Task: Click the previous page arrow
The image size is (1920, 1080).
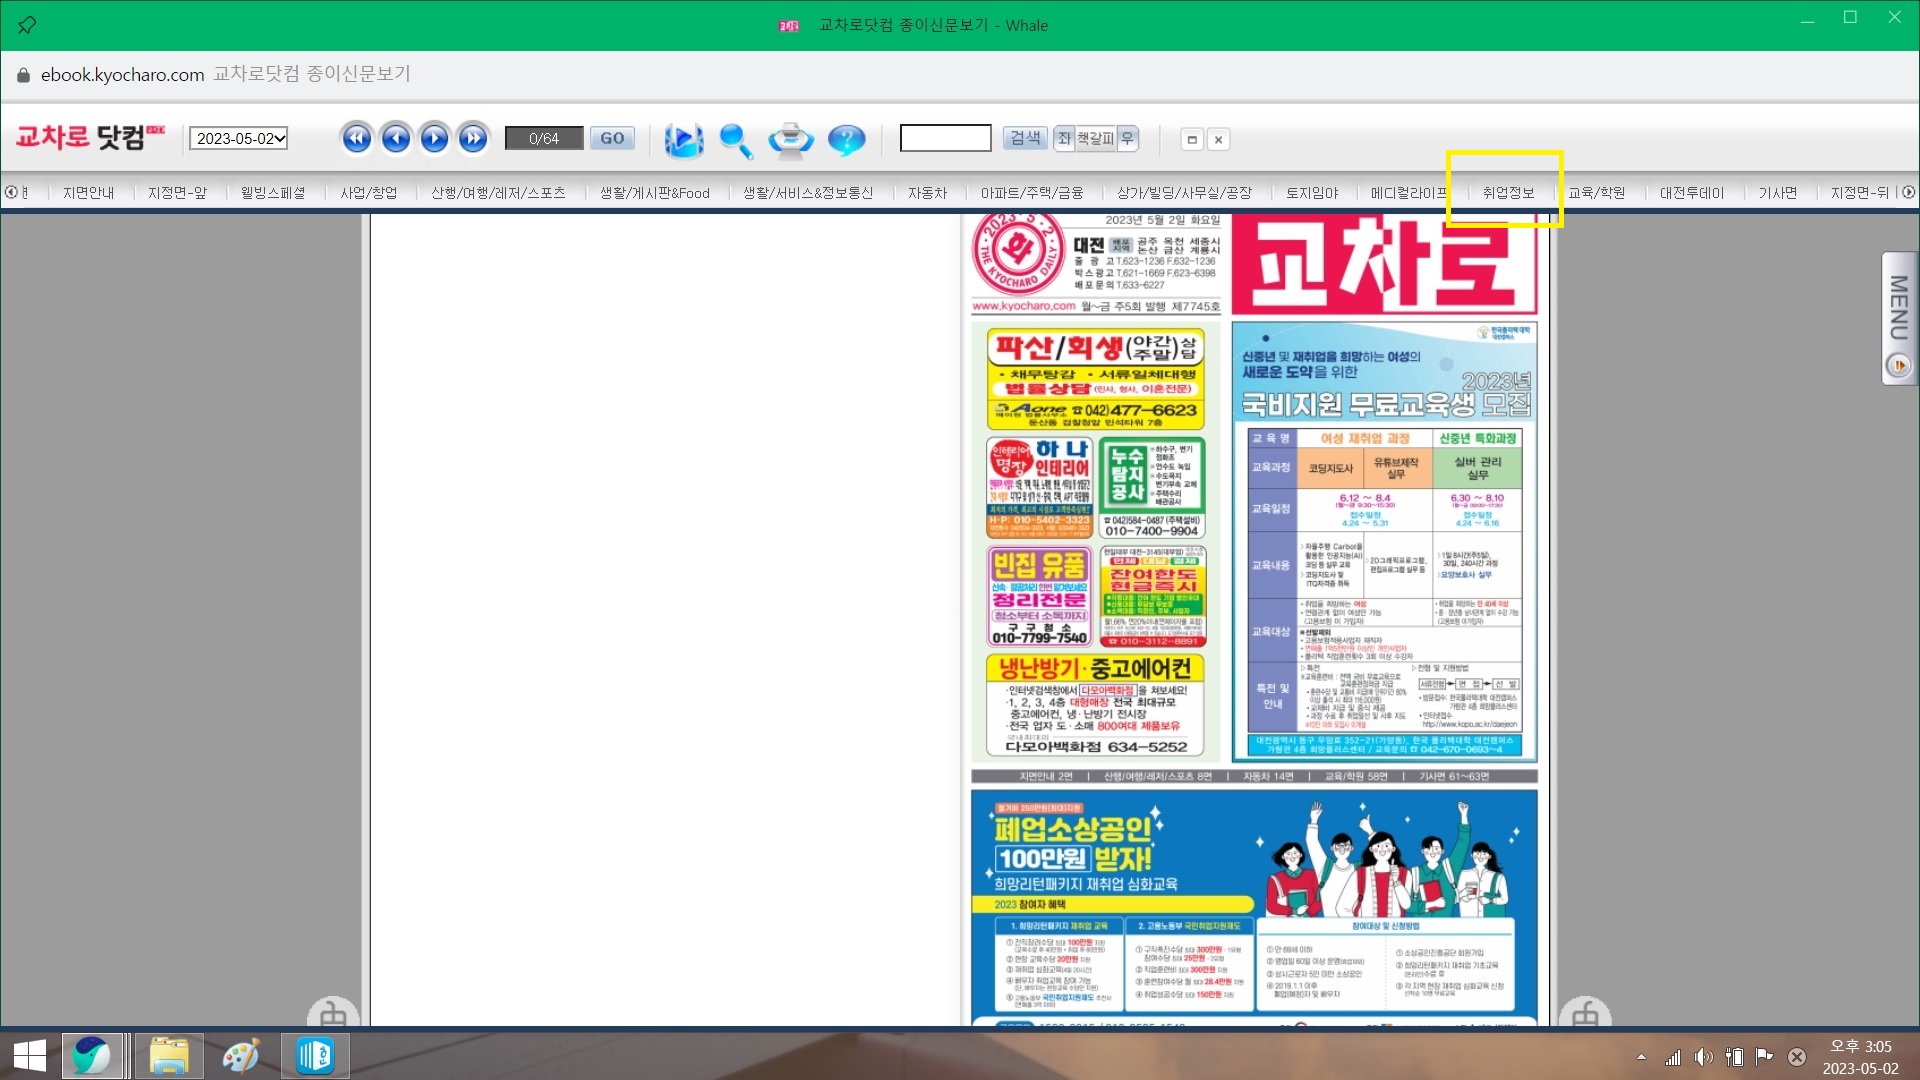Action: click(x=396, y=138)
